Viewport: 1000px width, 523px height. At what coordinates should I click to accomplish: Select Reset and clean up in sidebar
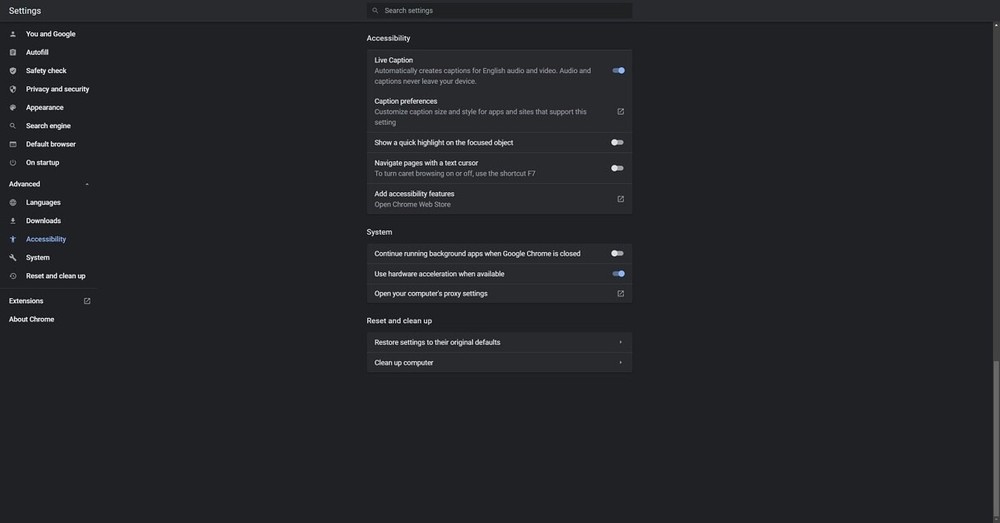[x=55, y=276]
